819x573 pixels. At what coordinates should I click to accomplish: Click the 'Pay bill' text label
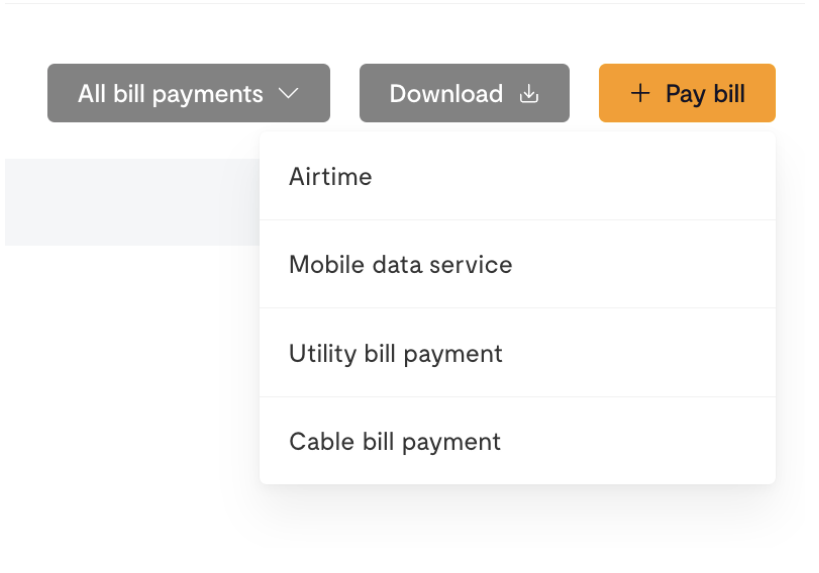[x=705, y=94]
